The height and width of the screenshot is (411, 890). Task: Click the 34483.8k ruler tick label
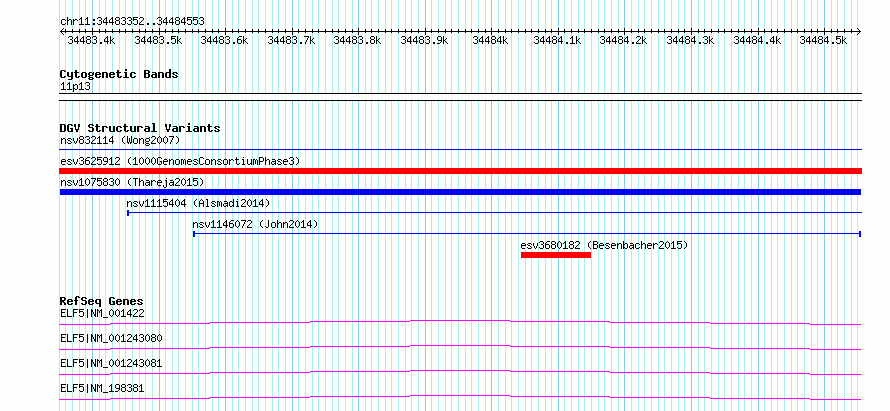click(x=357, y=40)
